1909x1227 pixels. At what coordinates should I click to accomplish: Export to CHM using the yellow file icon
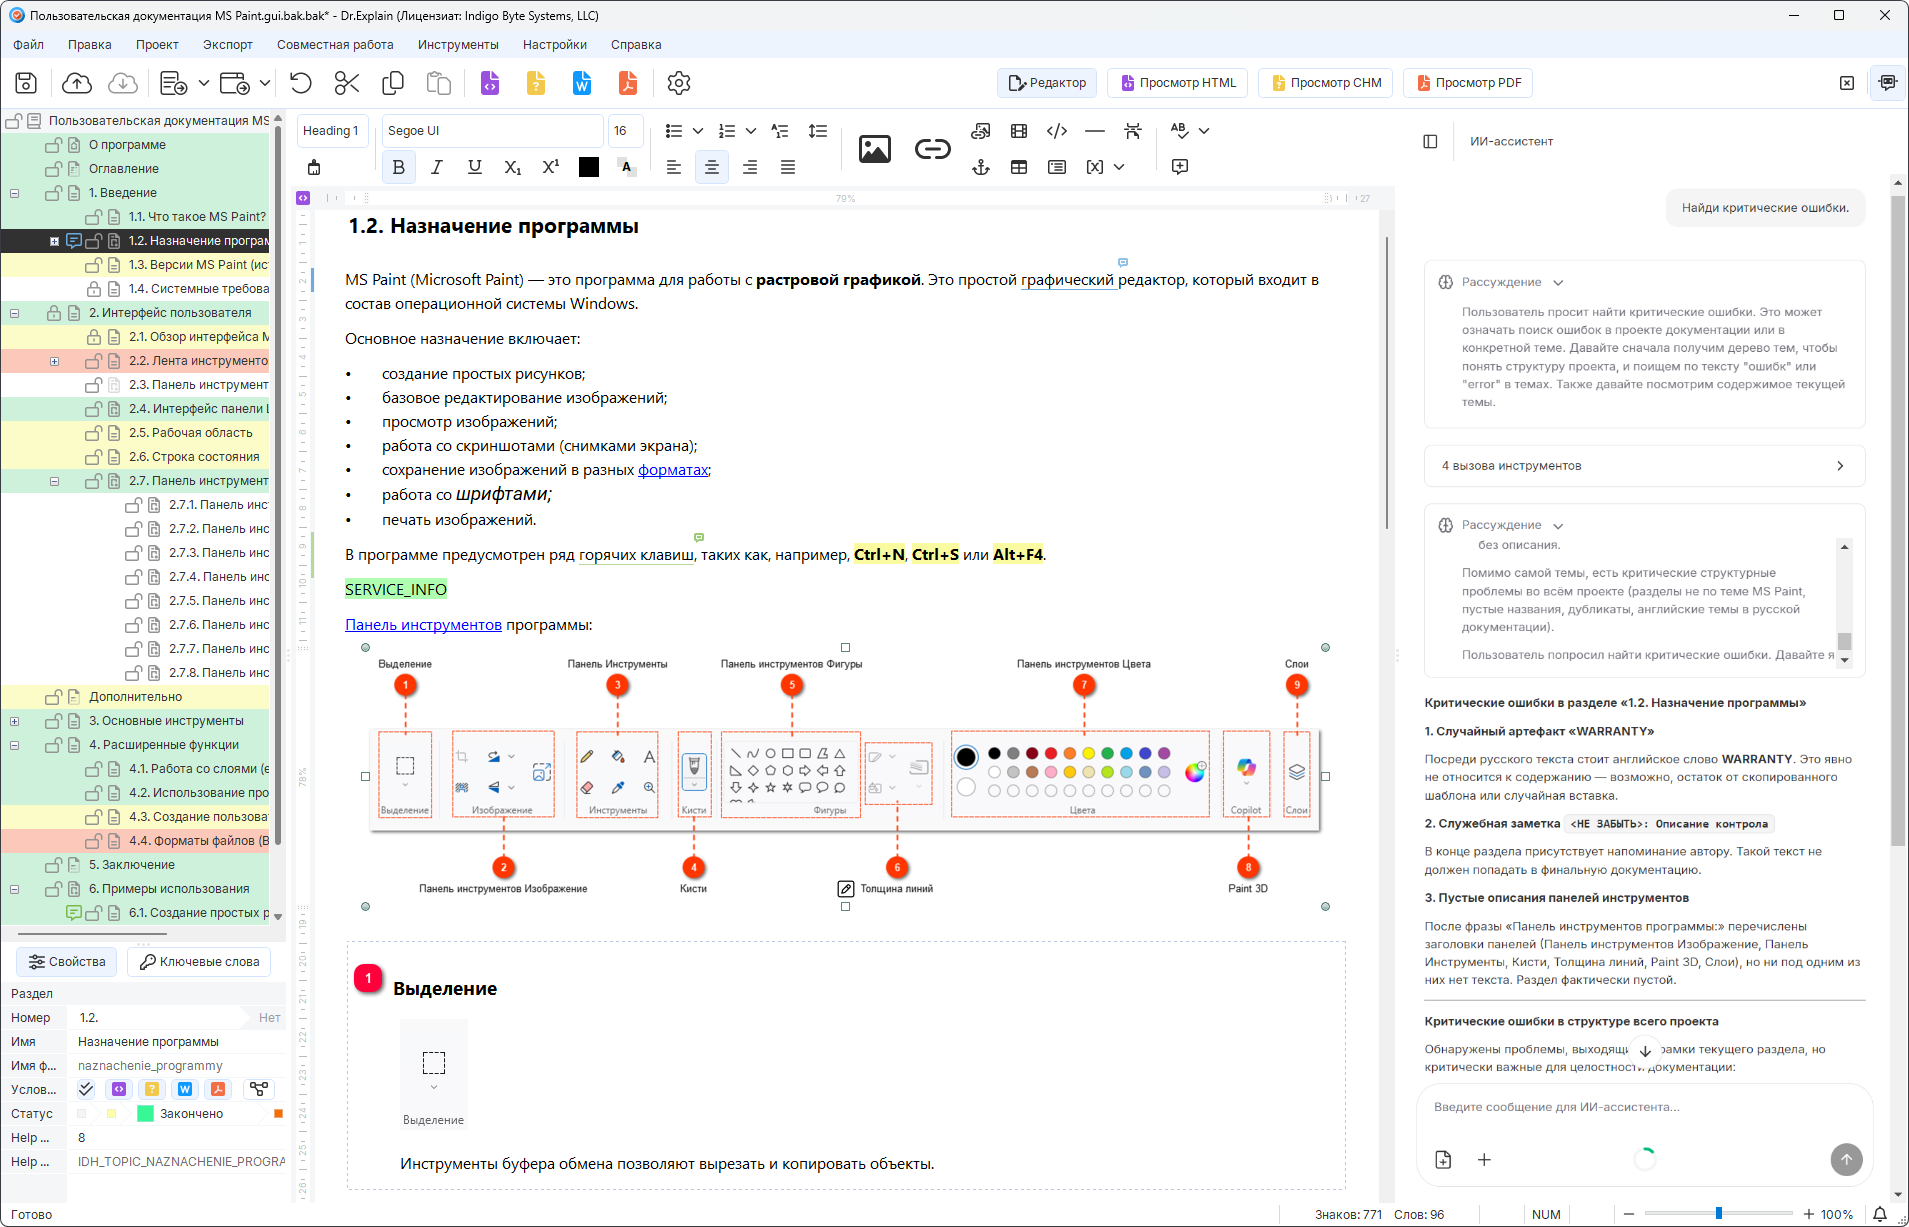536,83
